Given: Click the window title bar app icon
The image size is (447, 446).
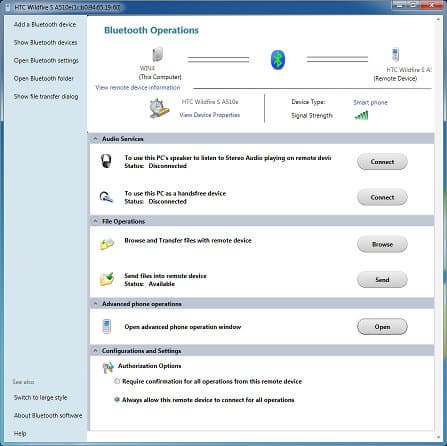Looking at the screenshot, I should coord(8,7).
